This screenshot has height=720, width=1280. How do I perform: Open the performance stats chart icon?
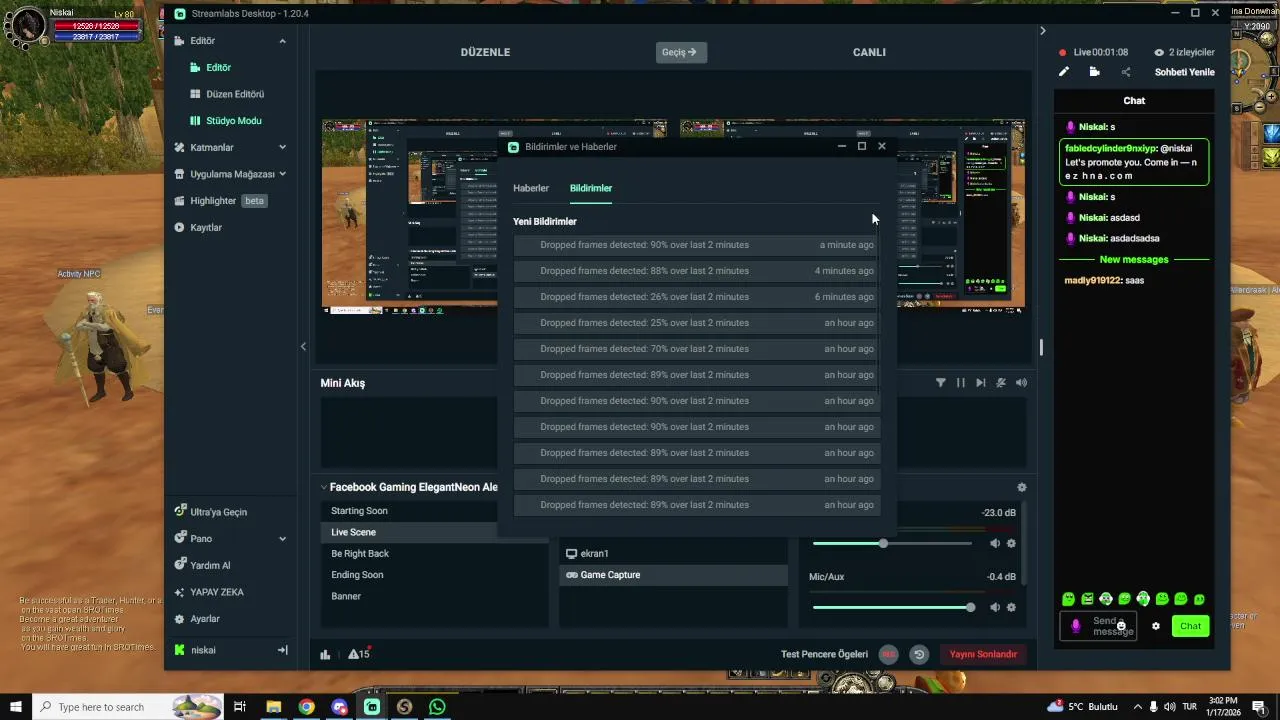pyautogui.click(x=325, y=654)
